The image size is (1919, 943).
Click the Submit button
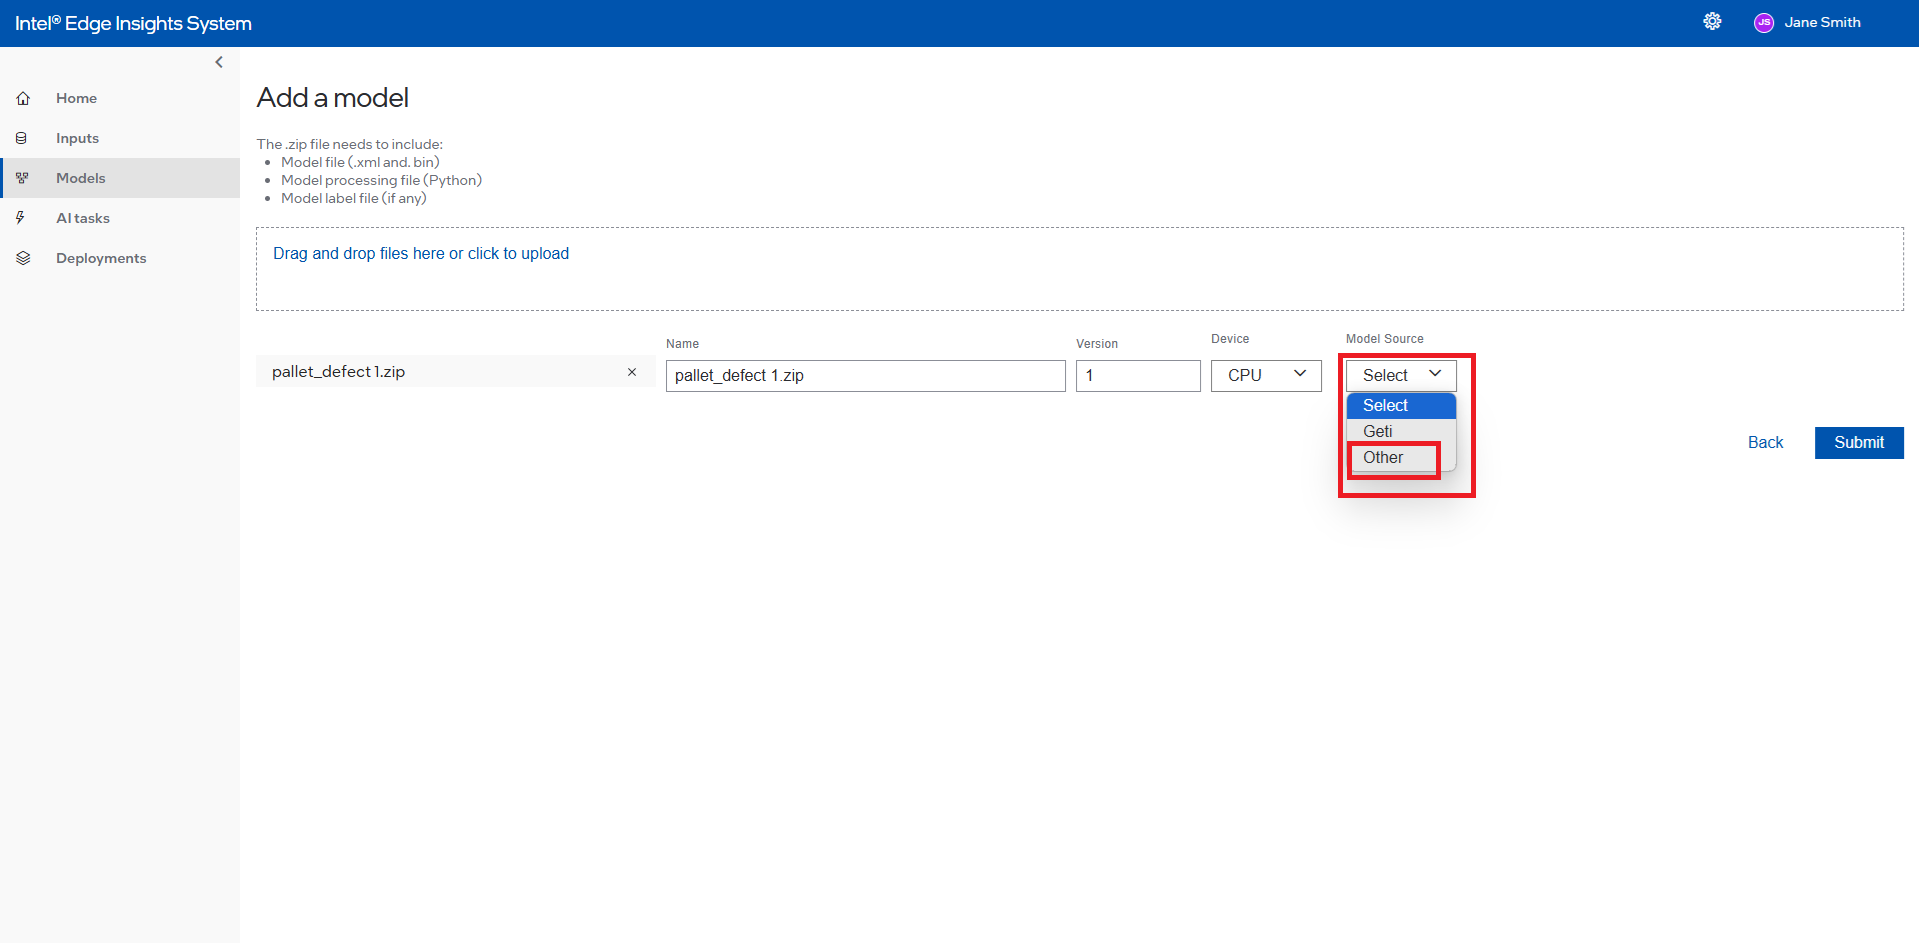click(x=1859, y=443)
